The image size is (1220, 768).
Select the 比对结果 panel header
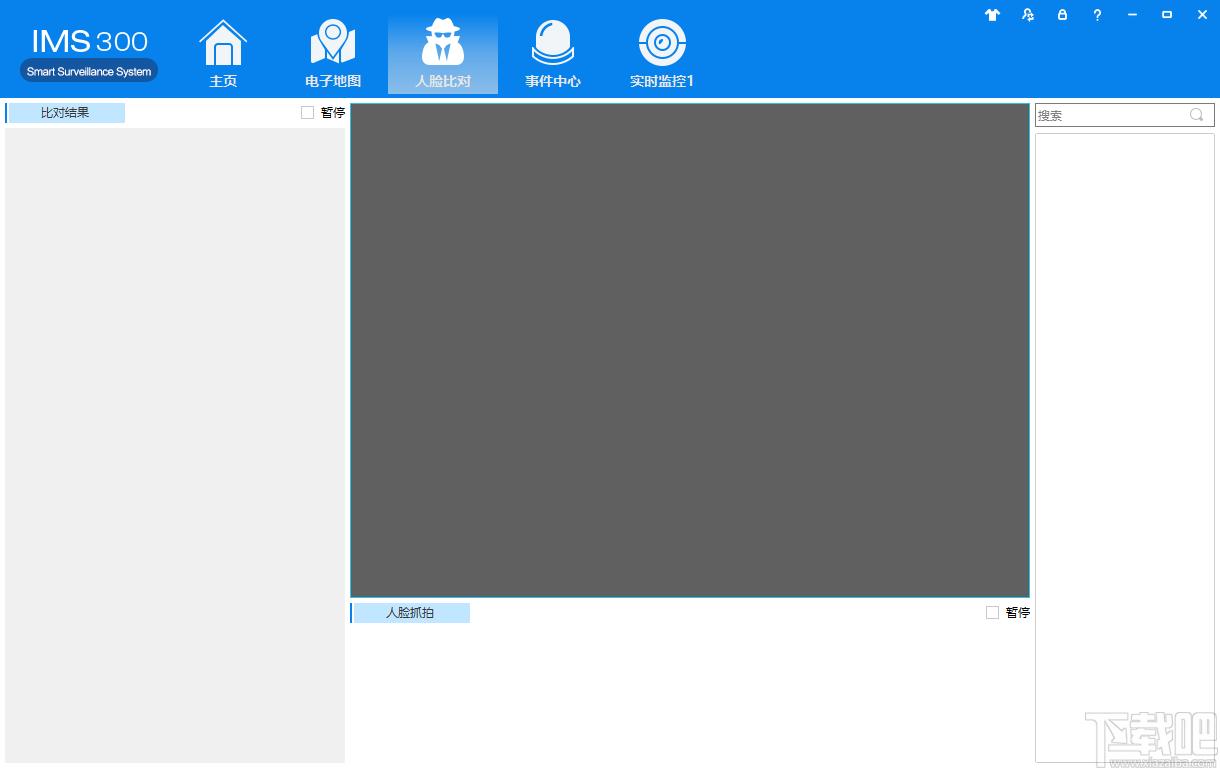point(65,113)
